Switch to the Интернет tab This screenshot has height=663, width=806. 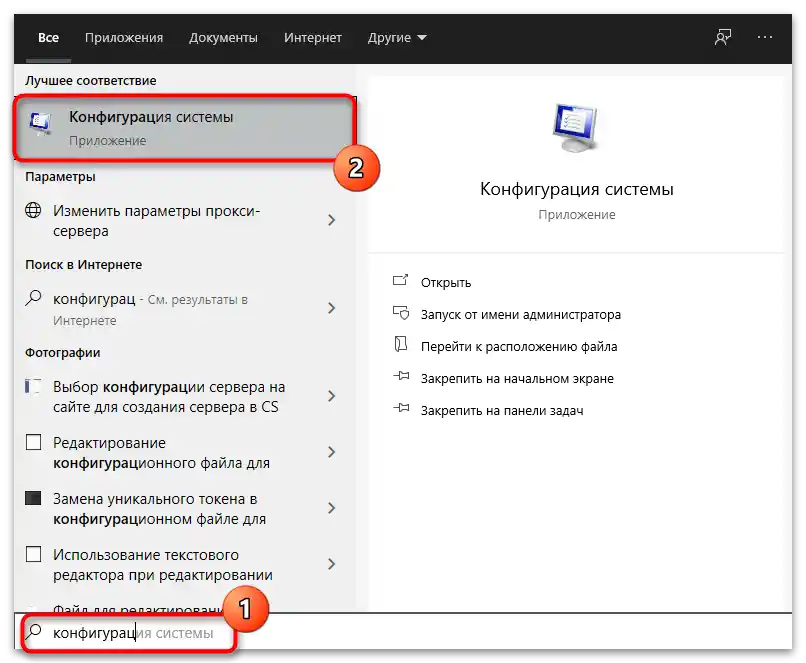pyautogui.click(x=313, y=38)
